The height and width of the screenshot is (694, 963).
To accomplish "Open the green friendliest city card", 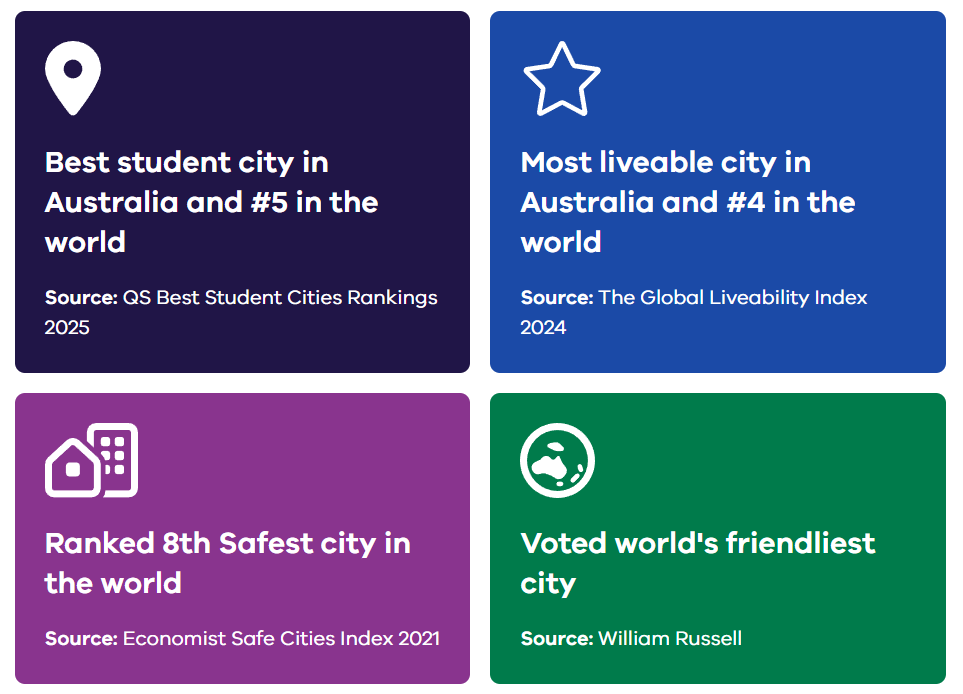I will (718, 539).
